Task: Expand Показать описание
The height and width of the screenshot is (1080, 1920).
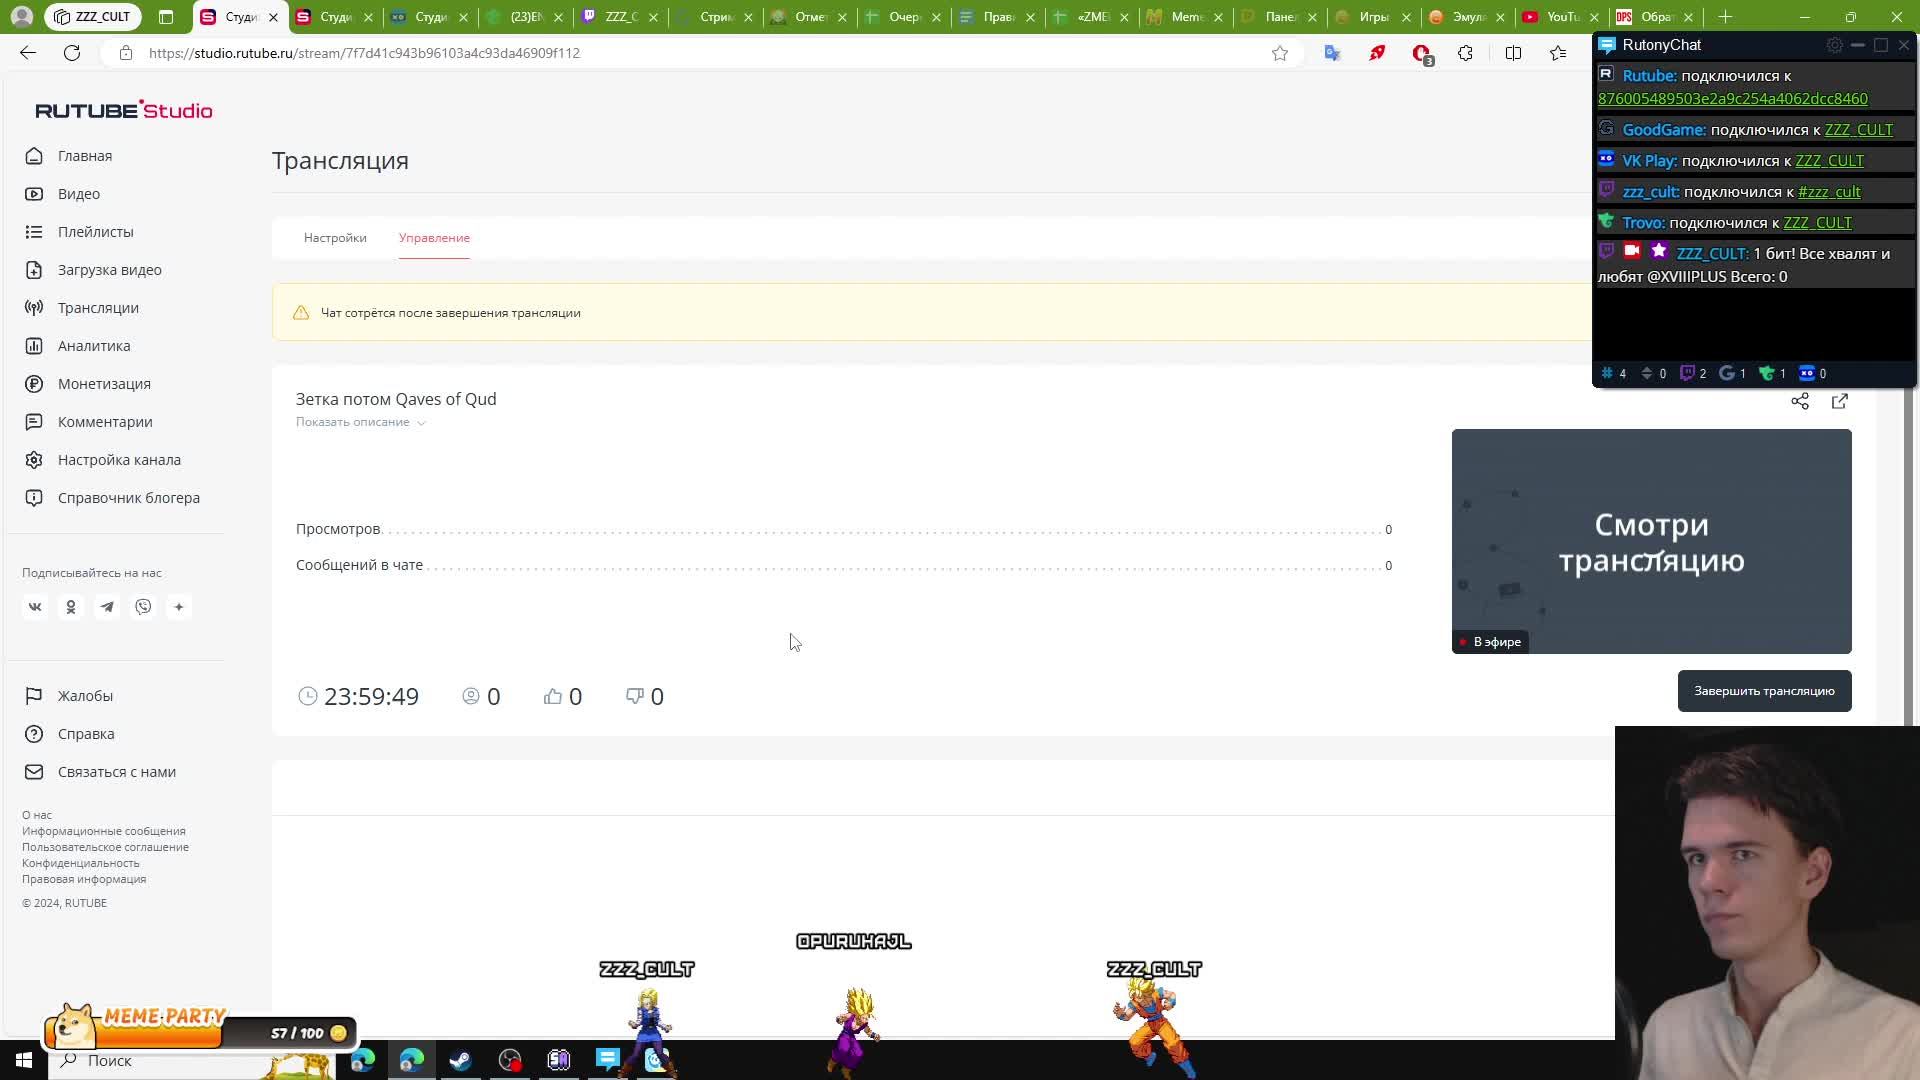Action: (x=360, y=422)
